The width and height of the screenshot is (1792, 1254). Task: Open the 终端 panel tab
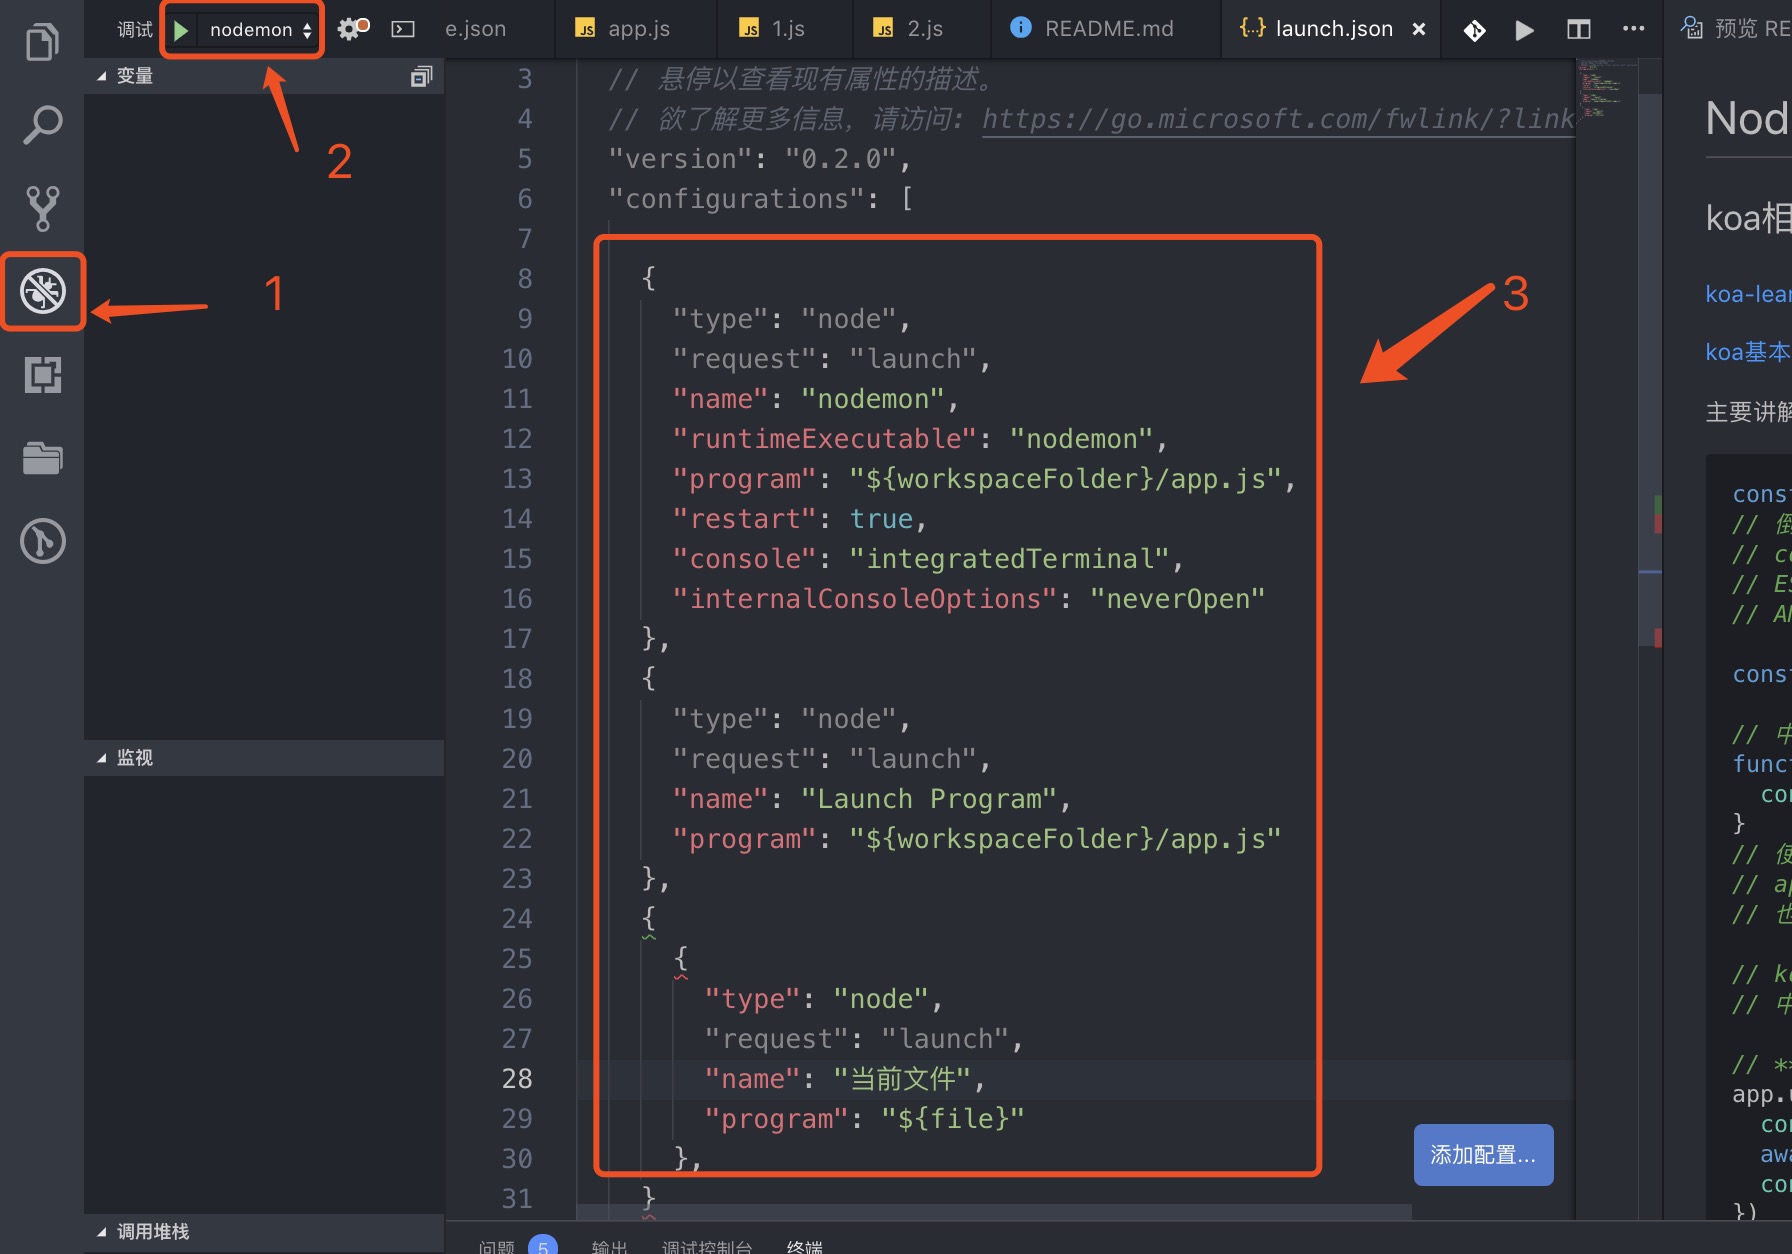(x=805, y=1246)
